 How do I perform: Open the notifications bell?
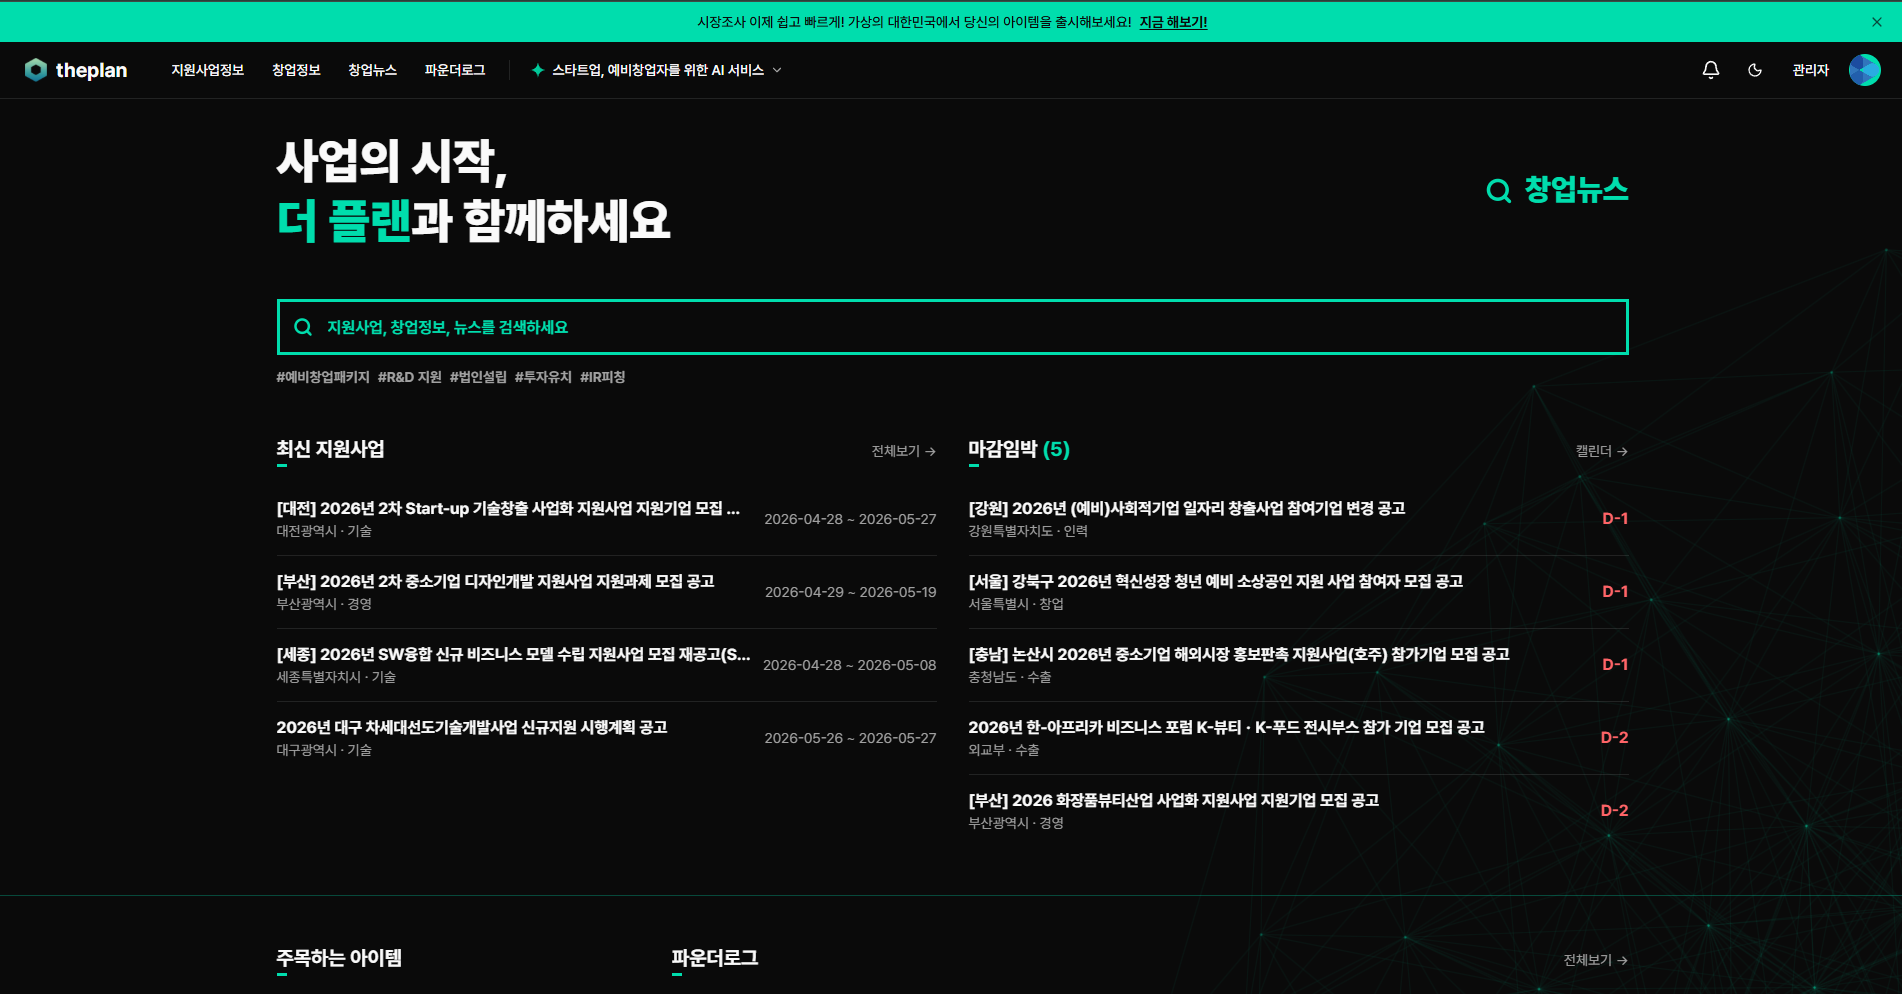click(x=1711, y=70)
